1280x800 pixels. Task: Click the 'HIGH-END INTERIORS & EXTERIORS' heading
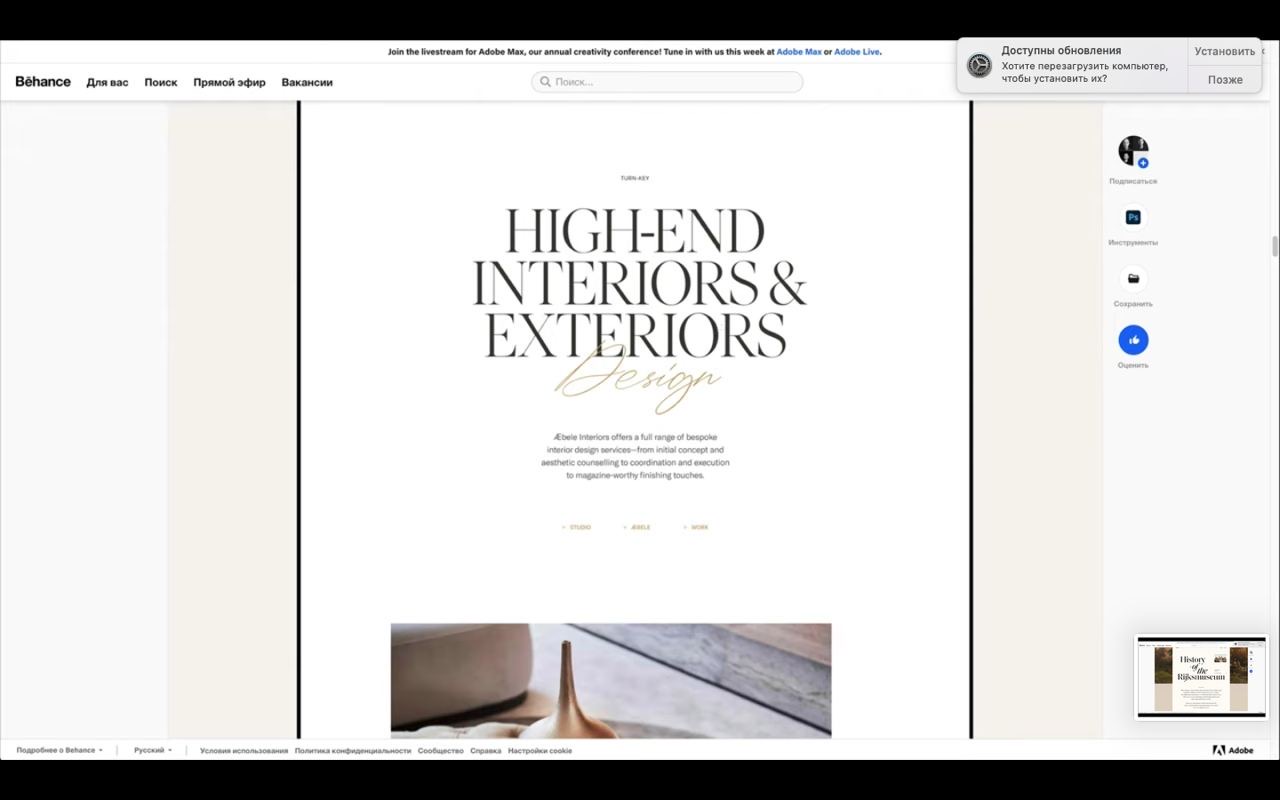(x=639, y=284)
